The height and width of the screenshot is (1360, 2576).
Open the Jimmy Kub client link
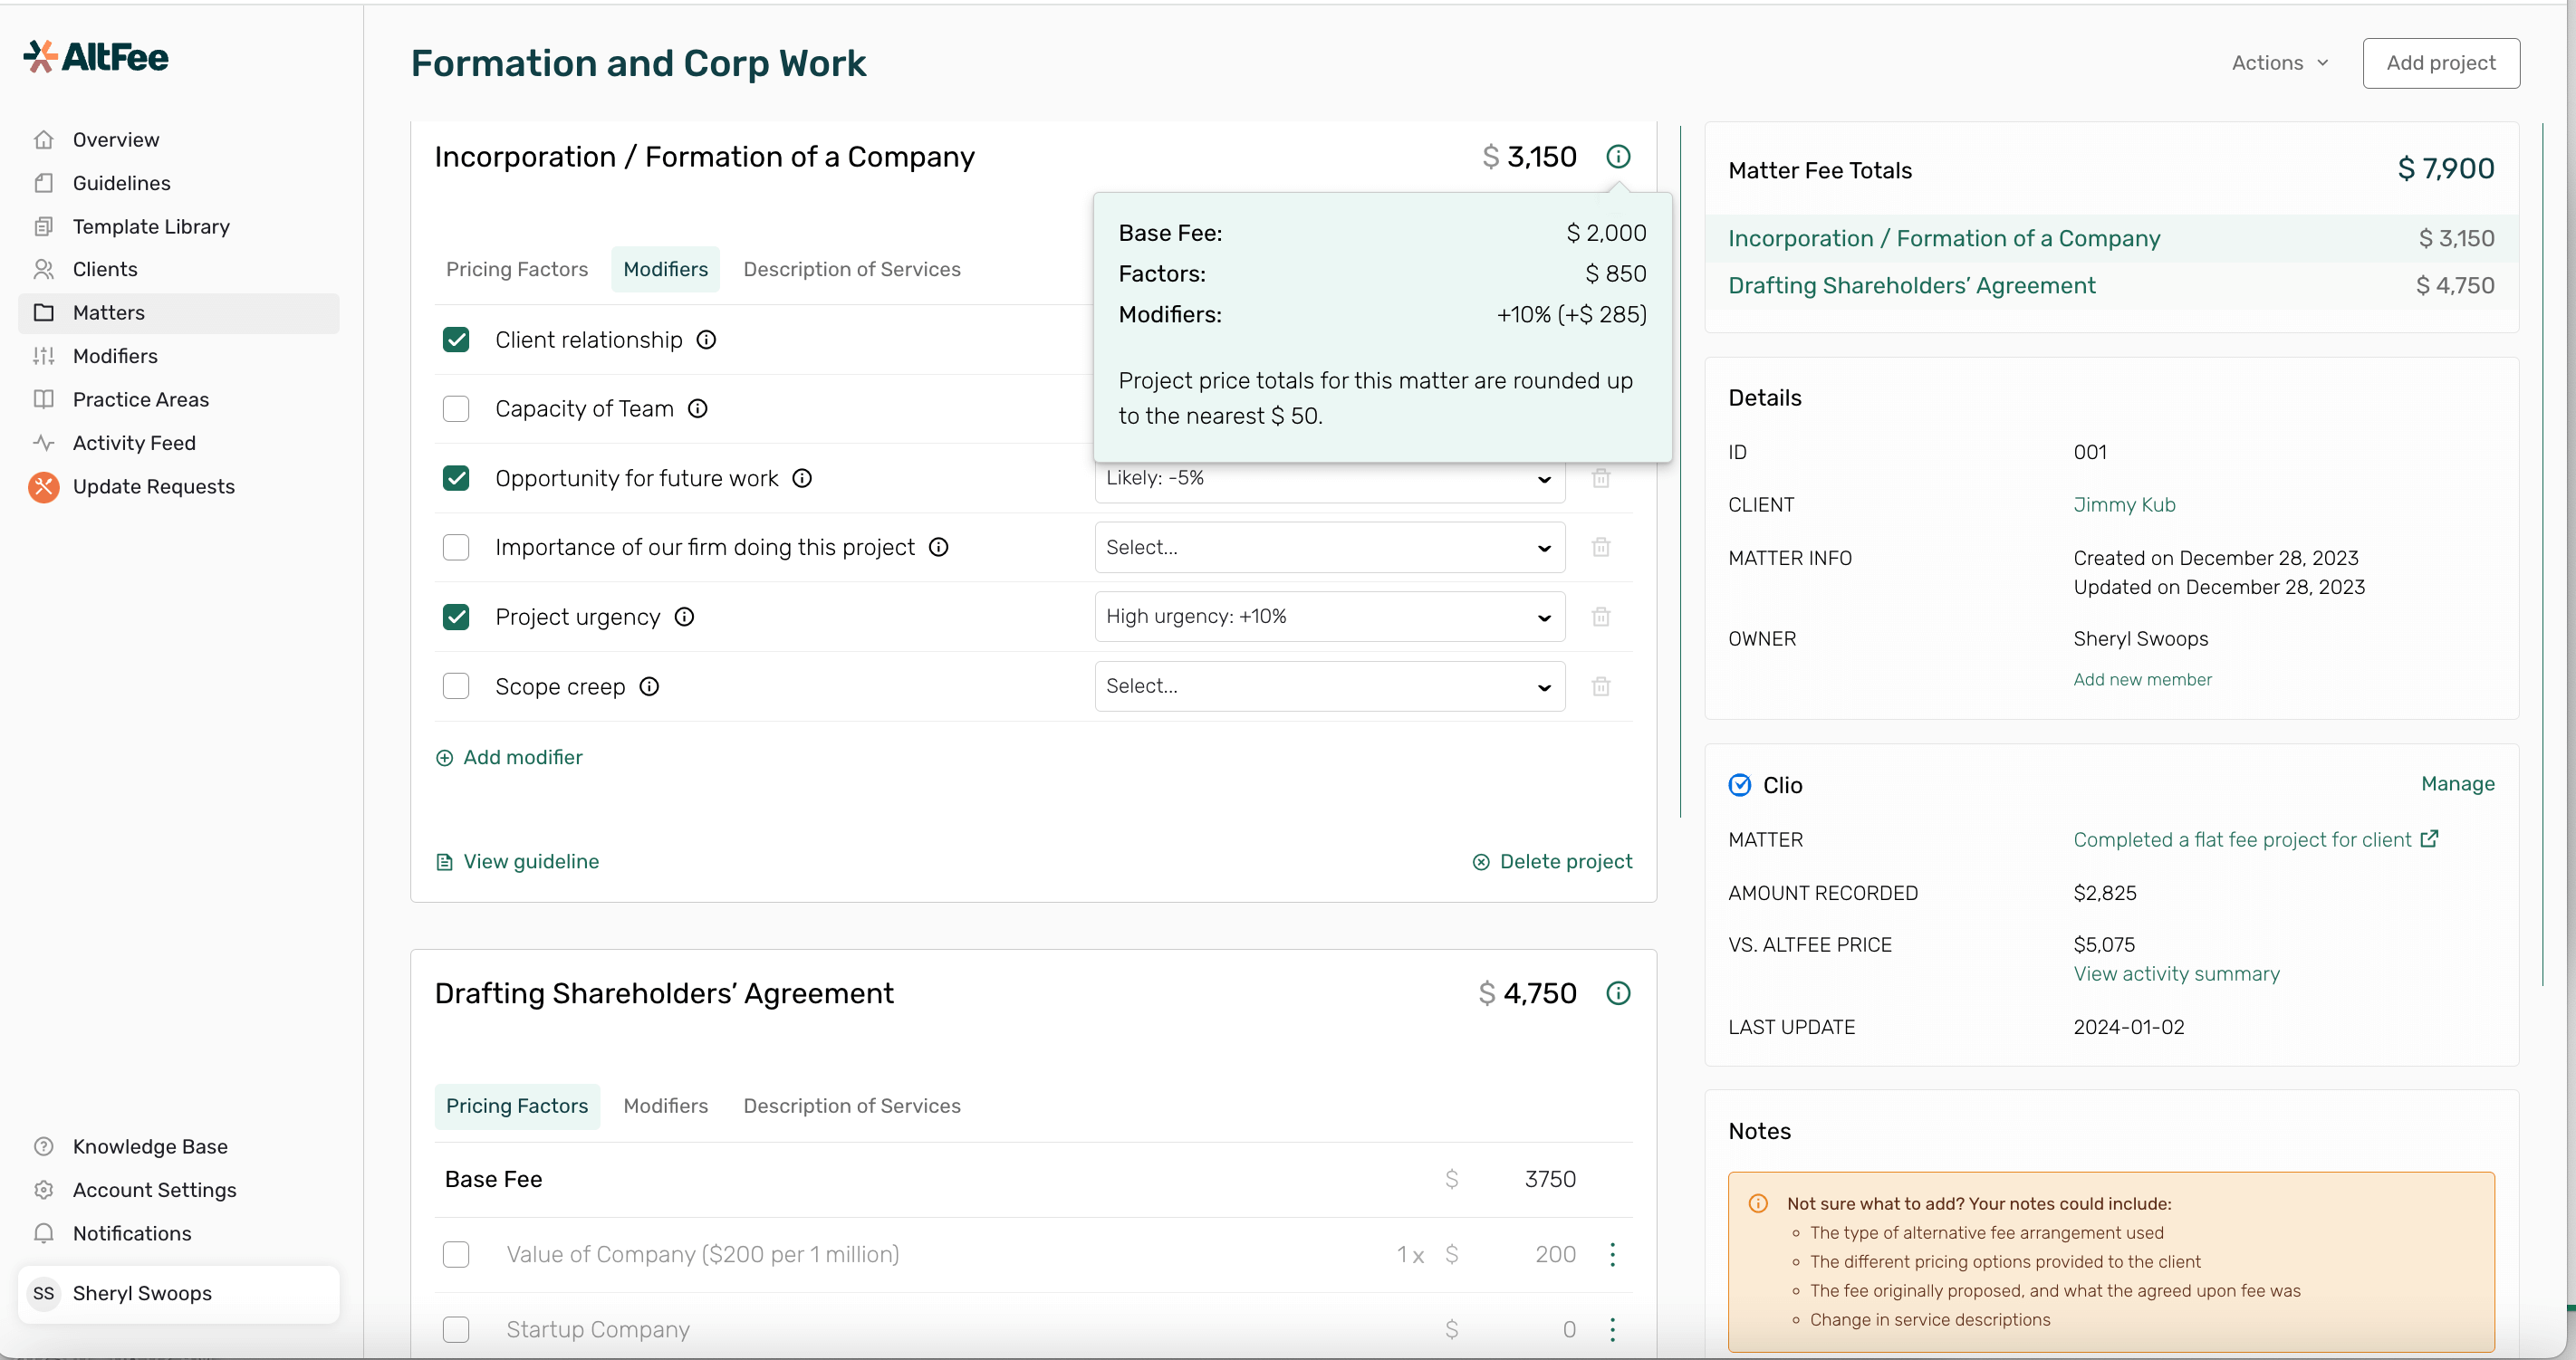click(2124, 505)
